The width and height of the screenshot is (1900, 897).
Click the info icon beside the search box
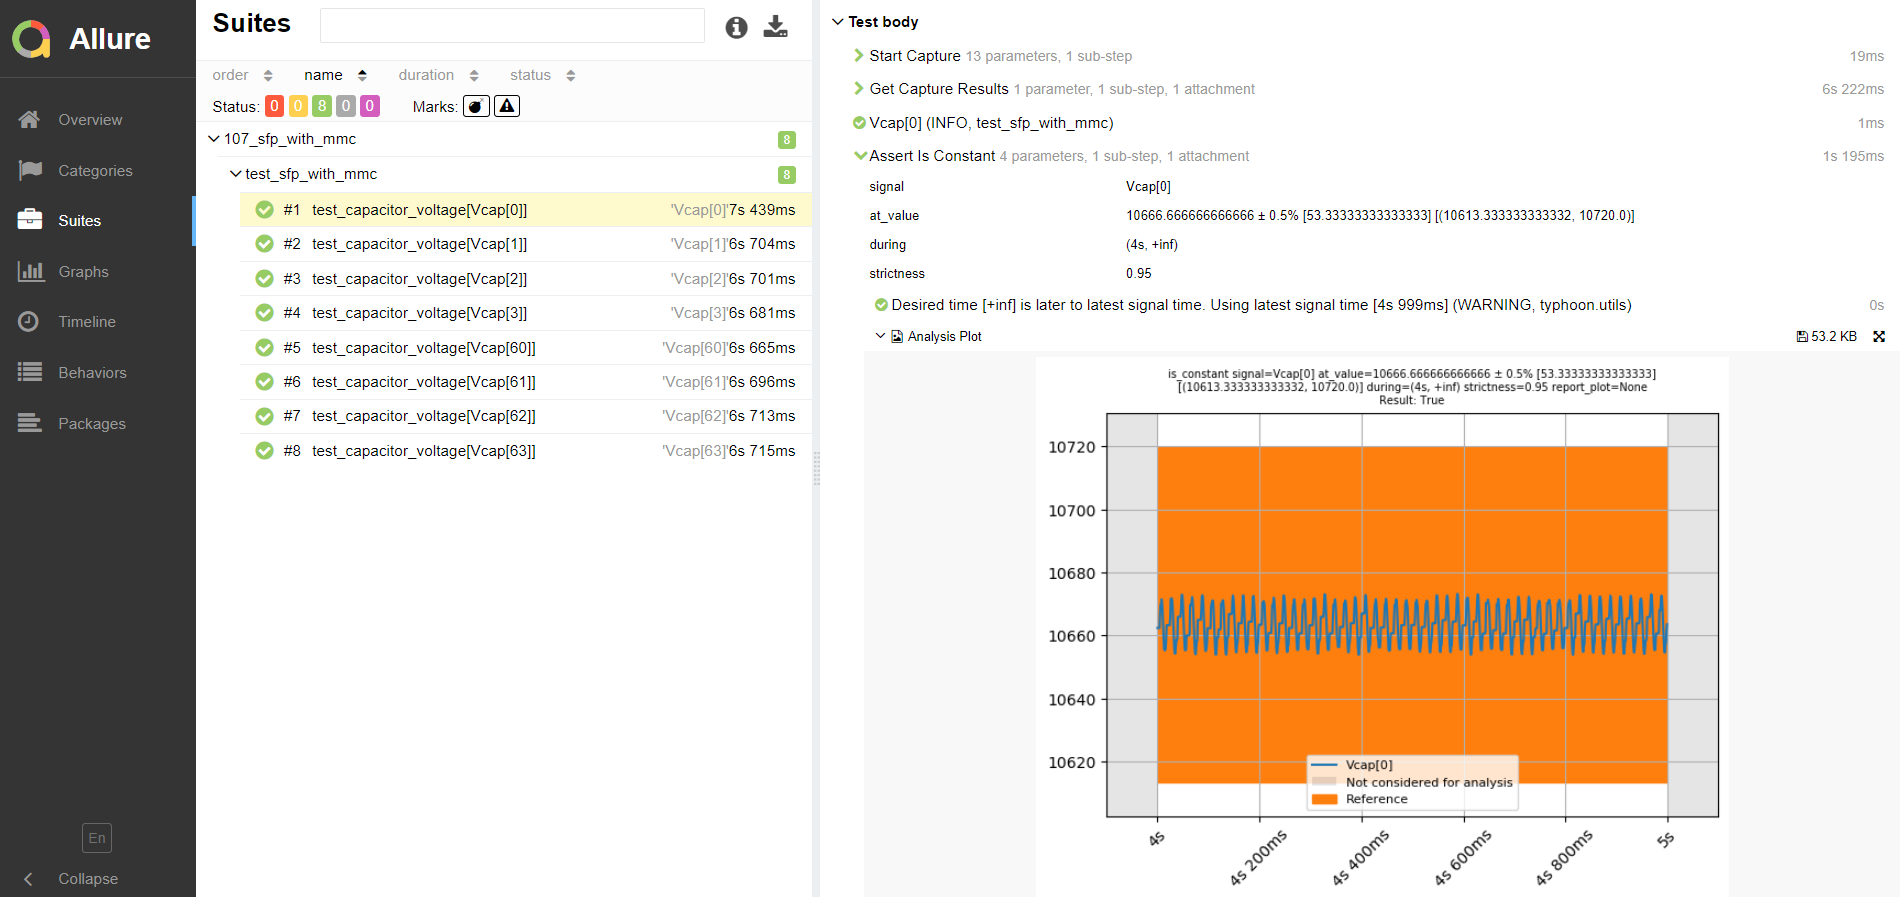736,28
